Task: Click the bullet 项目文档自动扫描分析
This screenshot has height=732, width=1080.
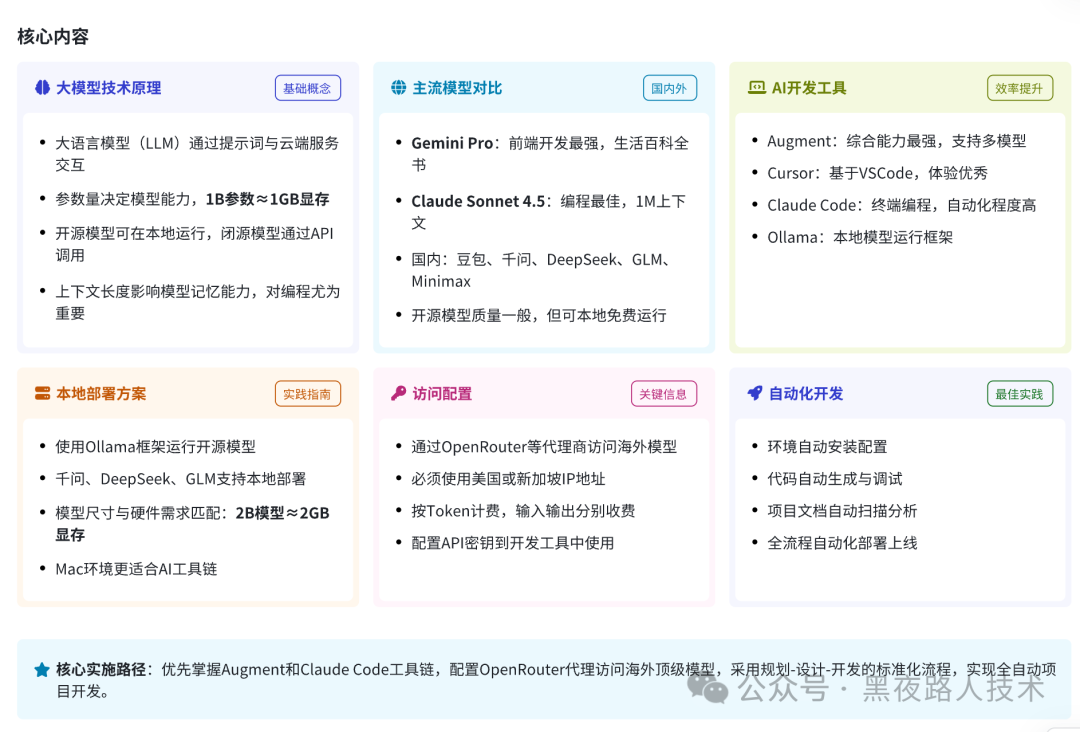Action: tap(842, 511)
